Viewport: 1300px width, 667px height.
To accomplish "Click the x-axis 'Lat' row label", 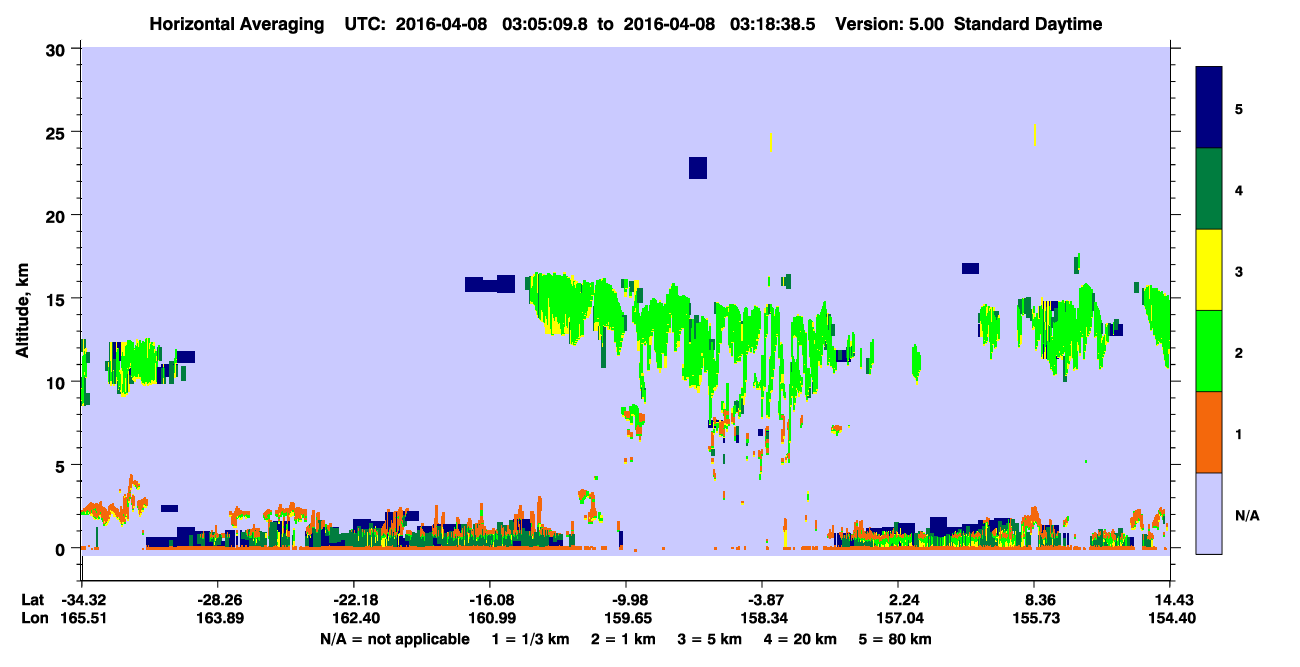I will (33, 600).
